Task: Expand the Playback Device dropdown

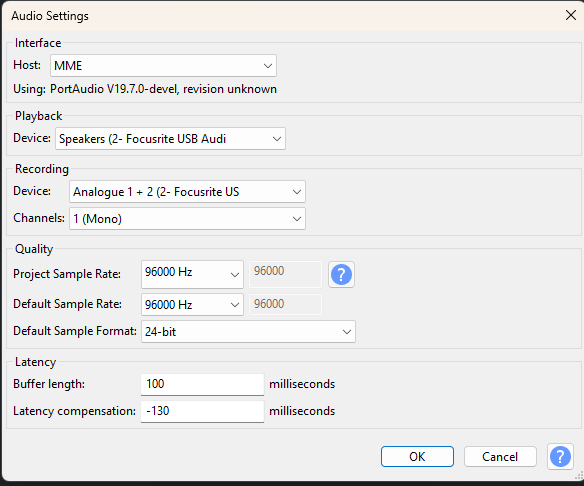Action: click(170, 139)
